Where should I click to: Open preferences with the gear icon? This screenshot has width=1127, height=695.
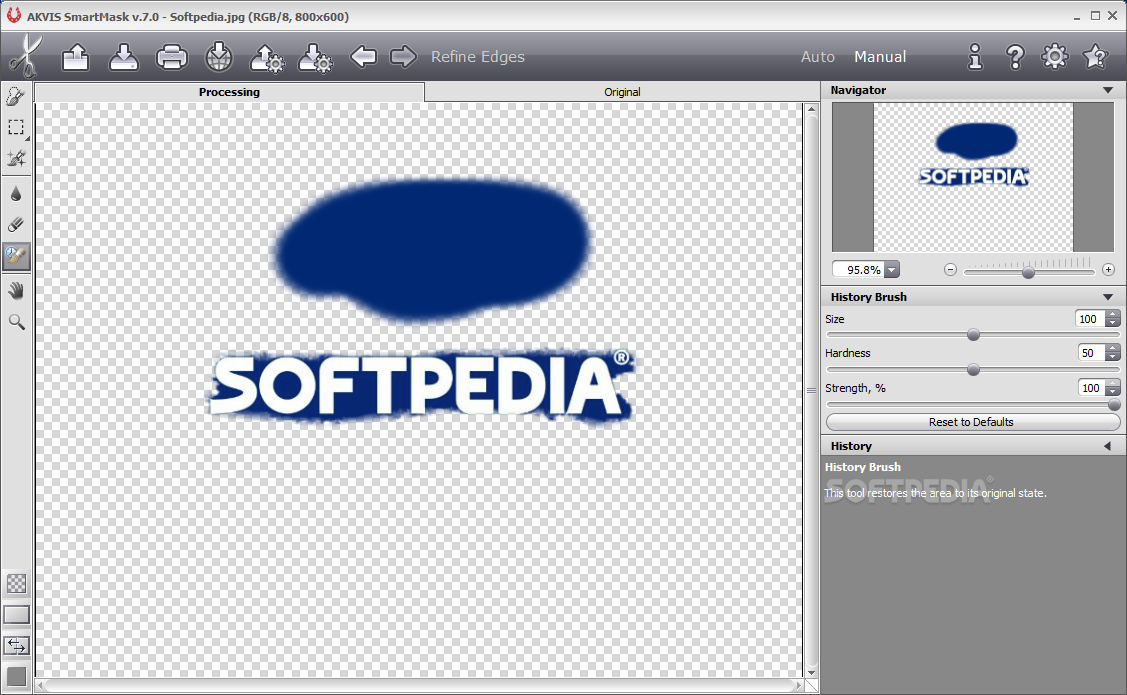[x=1054, y=56]
